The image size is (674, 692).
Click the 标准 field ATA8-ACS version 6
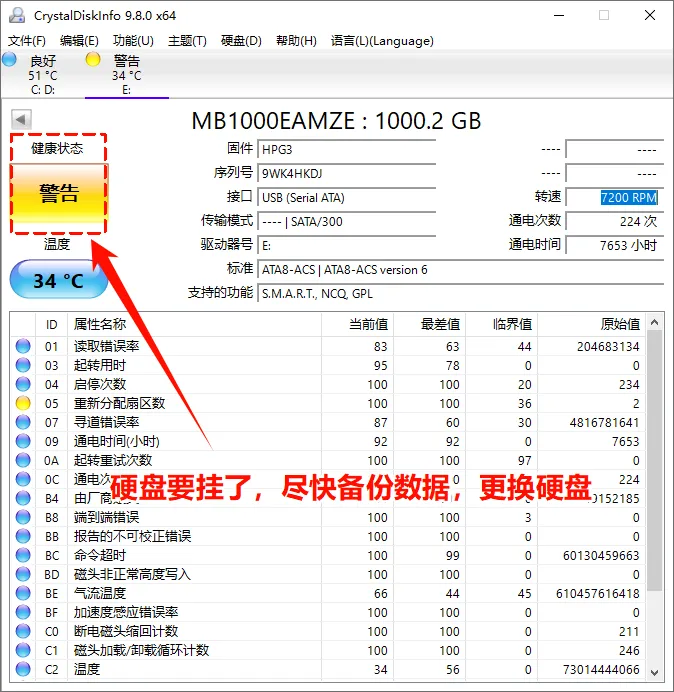click(461, 270)
